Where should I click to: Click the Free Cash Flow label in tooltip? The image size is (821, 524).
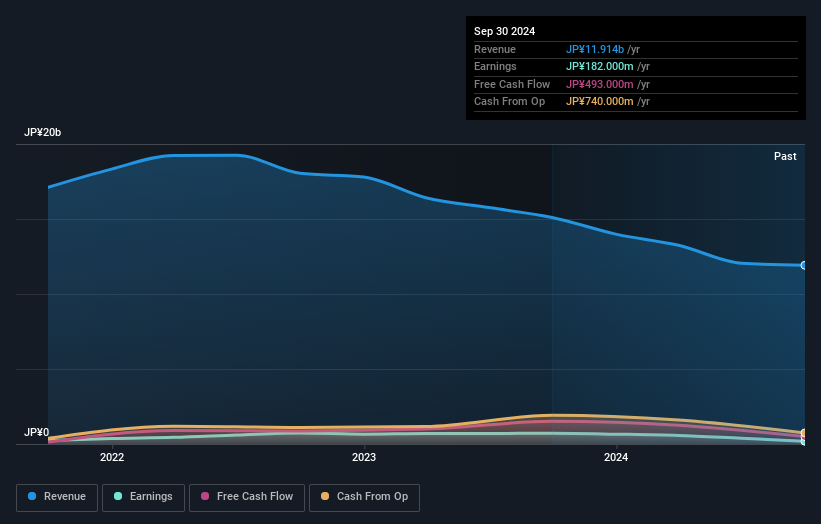point(512,84)
